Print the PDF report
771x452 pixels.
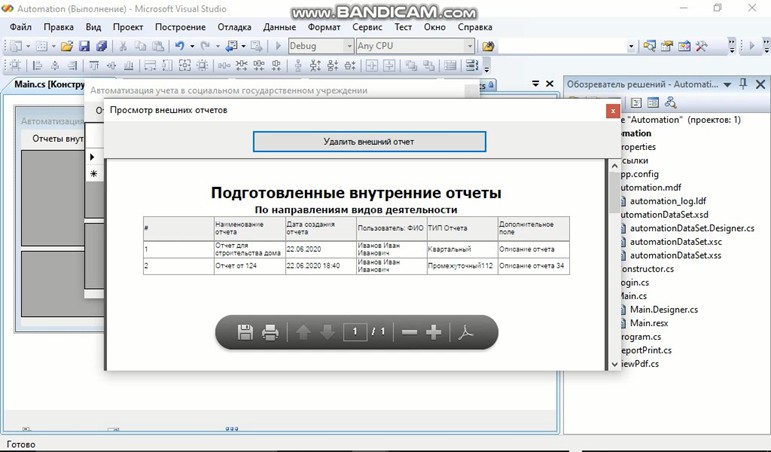point(270,333)
